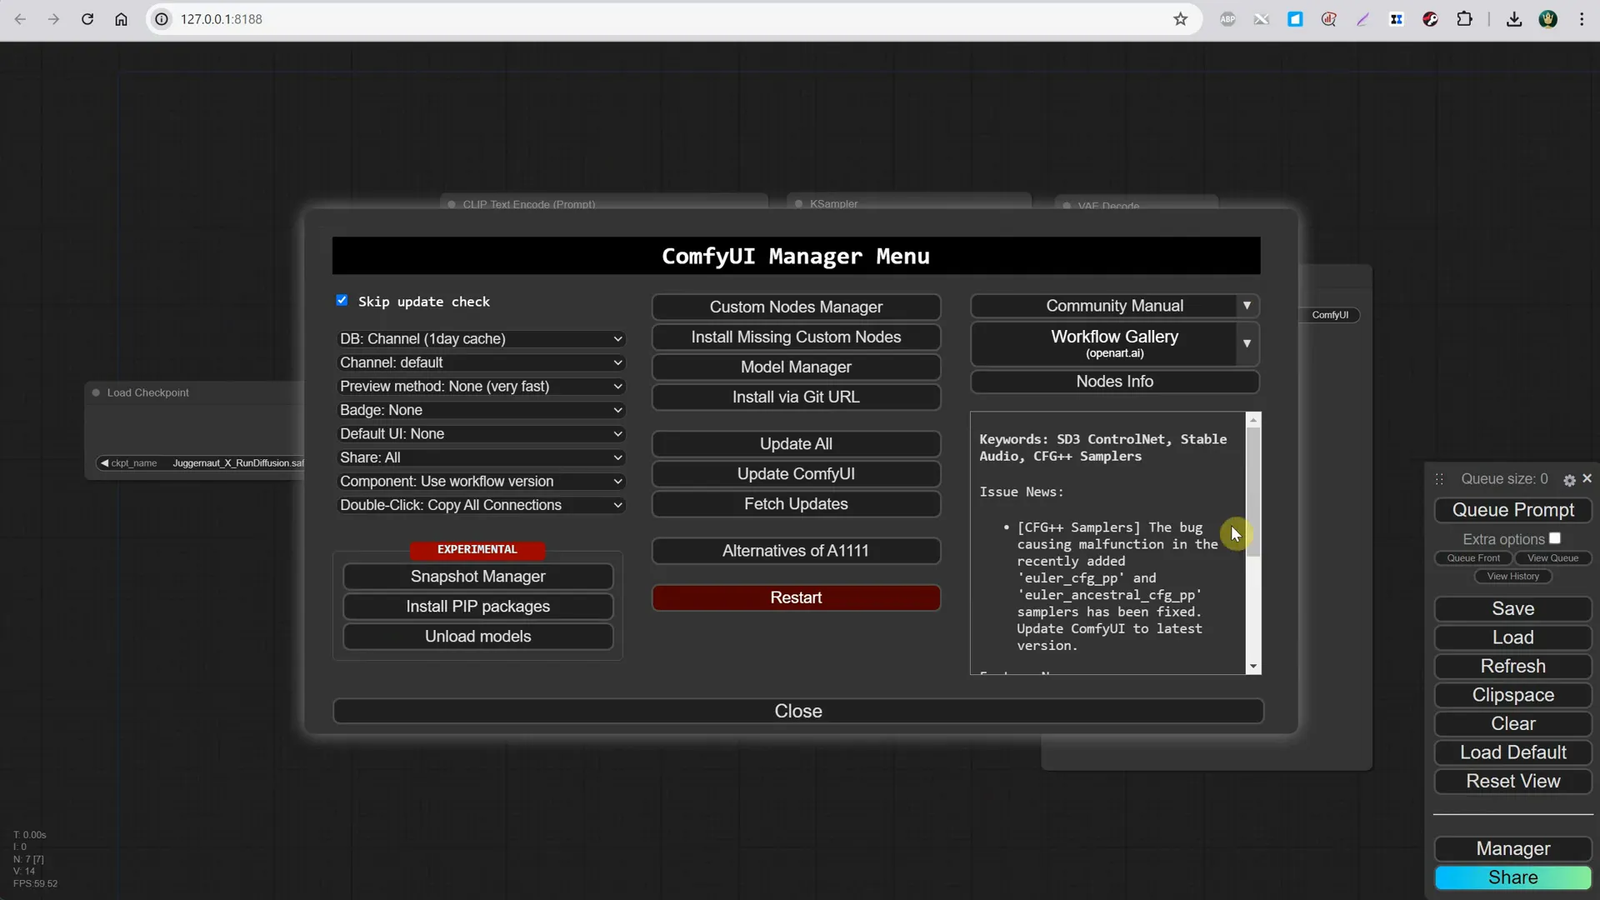Viewport: 1600px width, 900px height.
Task: Click the news panel scrollbar thumb
Action: 1253,490
